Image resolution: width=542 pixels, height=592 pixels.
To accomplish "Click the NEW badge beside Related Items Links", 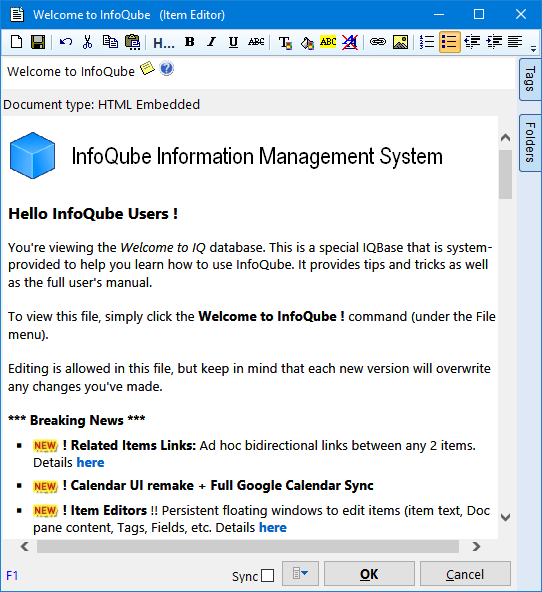I will (45, 446).
